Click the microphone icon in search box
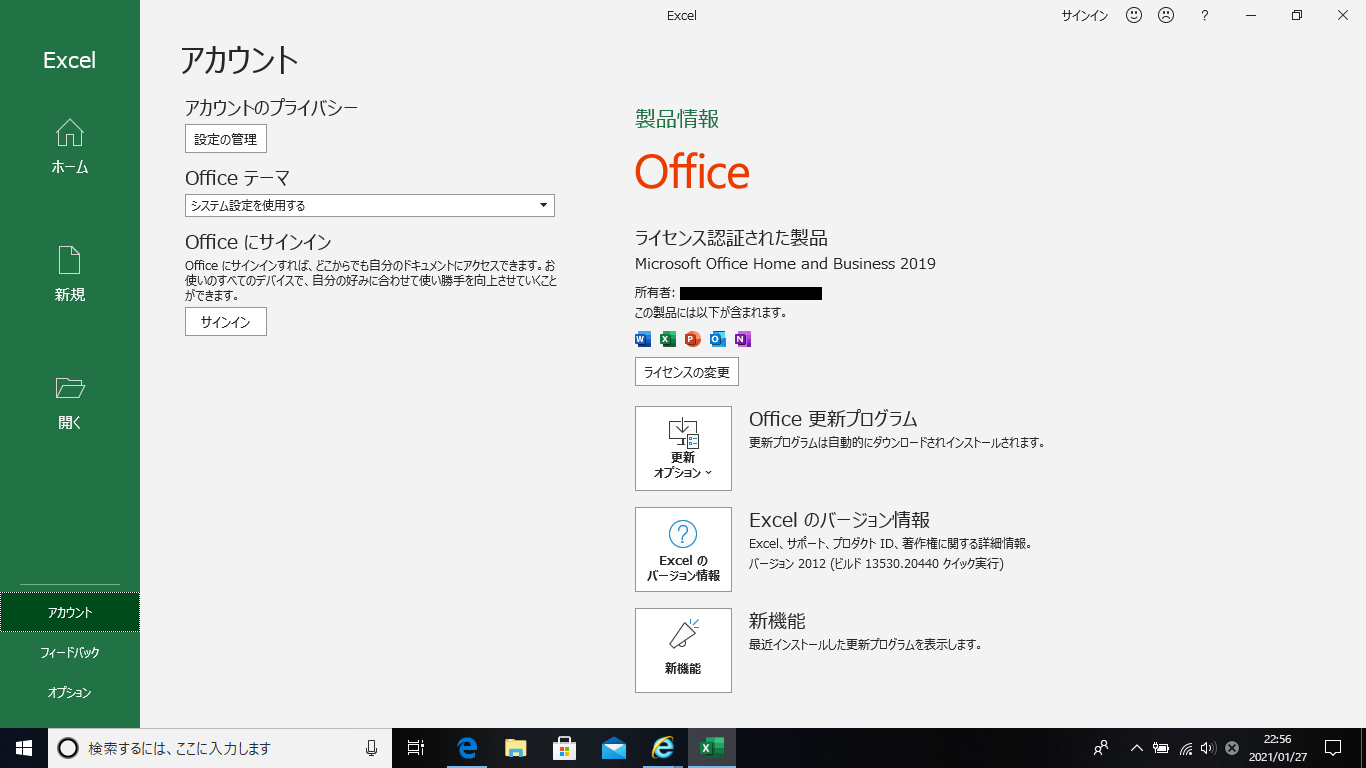This screenshot has height=768, width=1366. tap(372, 748)
